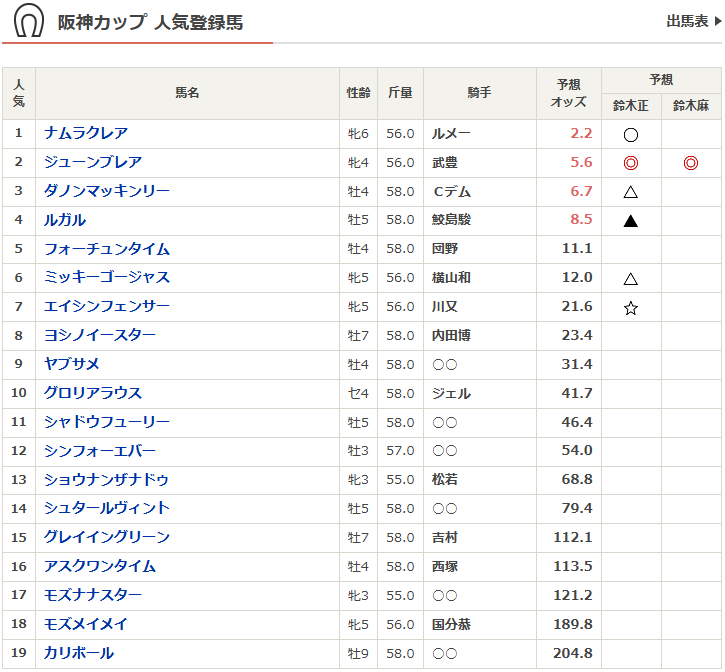Click the 人気 column header
This screenshot has width=725, height=672.
(19, 93)
